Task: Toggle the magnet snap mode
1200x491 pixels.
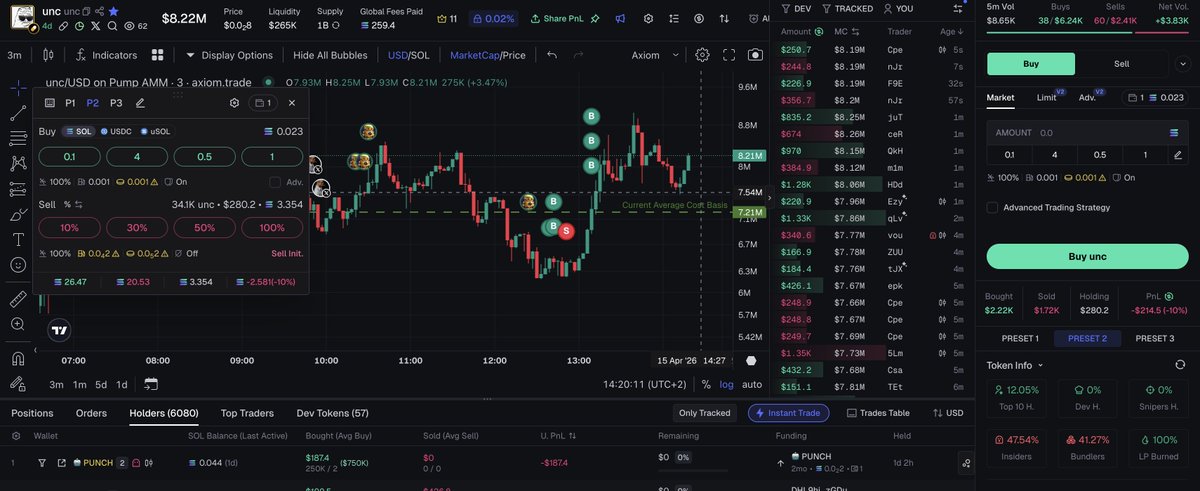Action: point(17,358)
